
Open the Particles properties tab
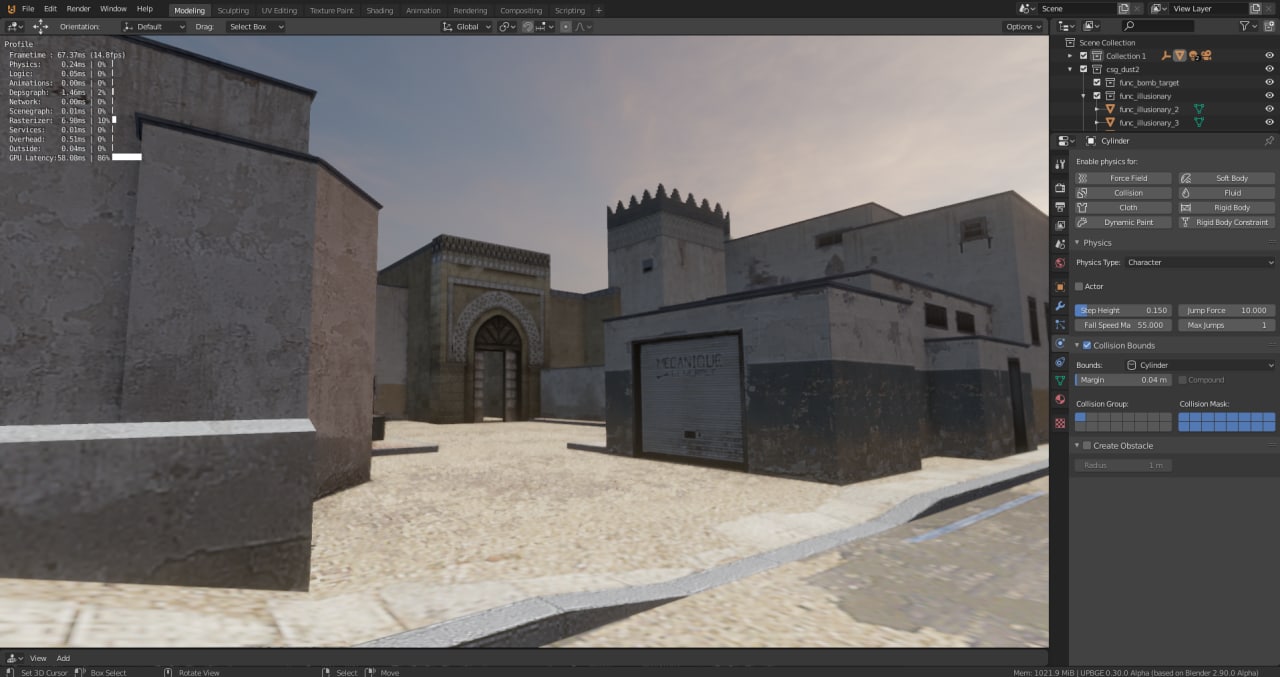[x=1060, y=325]
